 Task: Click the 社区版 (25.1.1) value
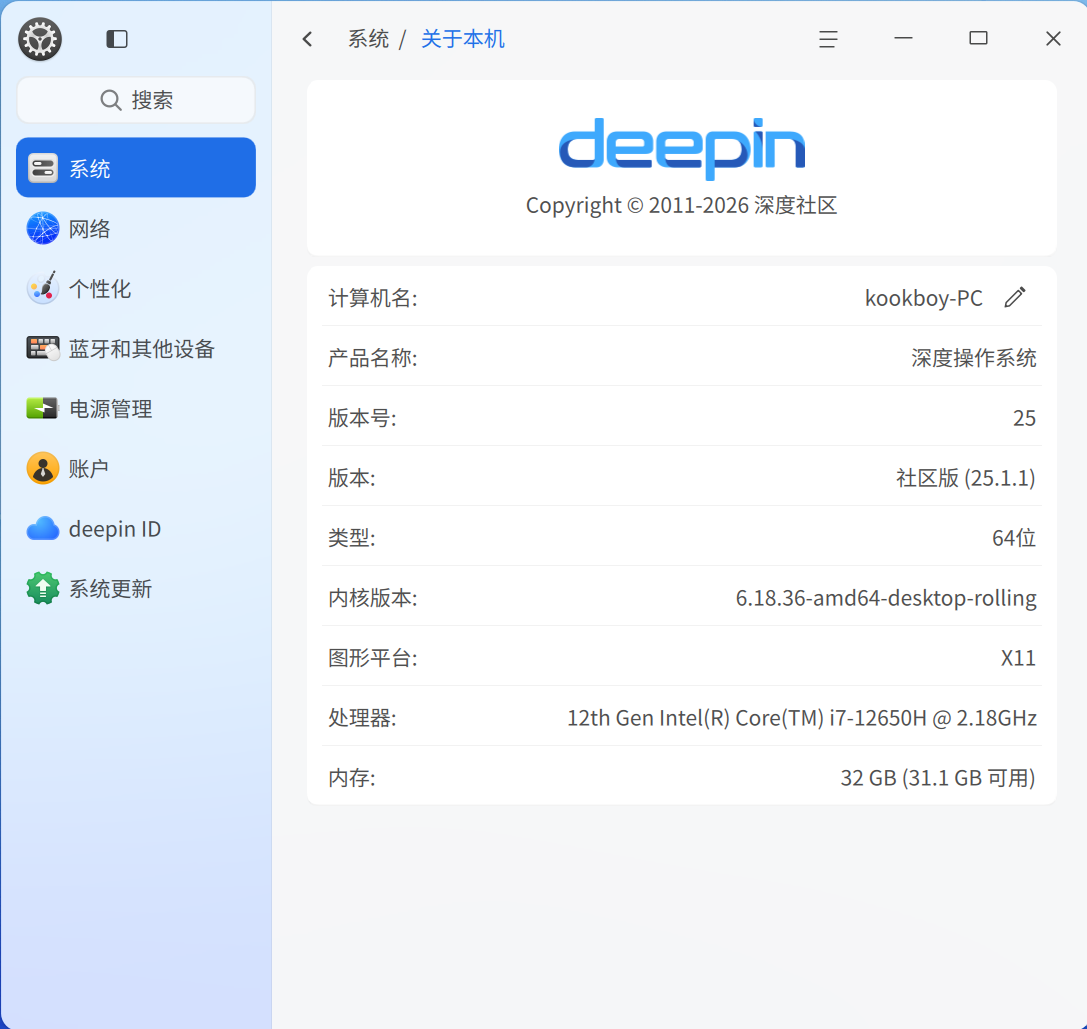pyautogui.click(x=965, y=478)
